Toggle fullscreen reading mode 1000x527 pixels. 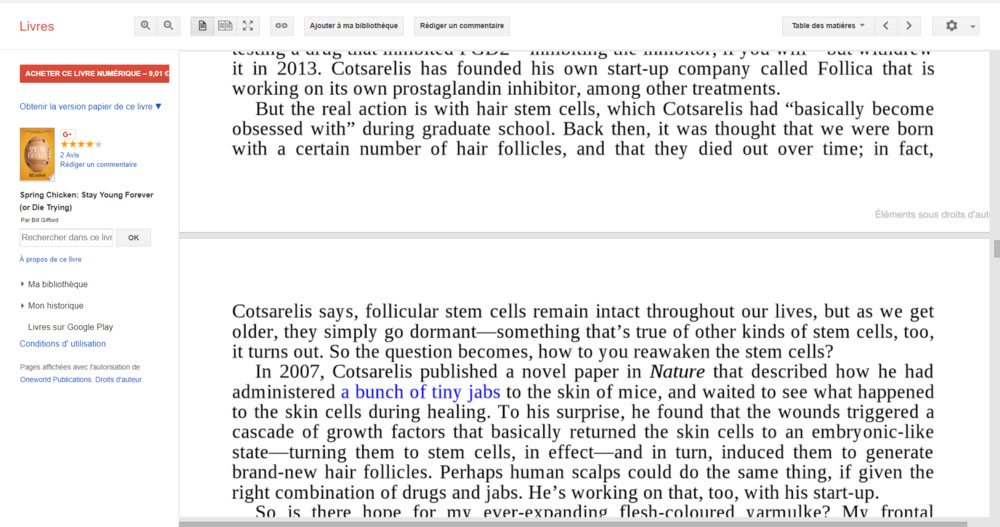tap(248, 26)
